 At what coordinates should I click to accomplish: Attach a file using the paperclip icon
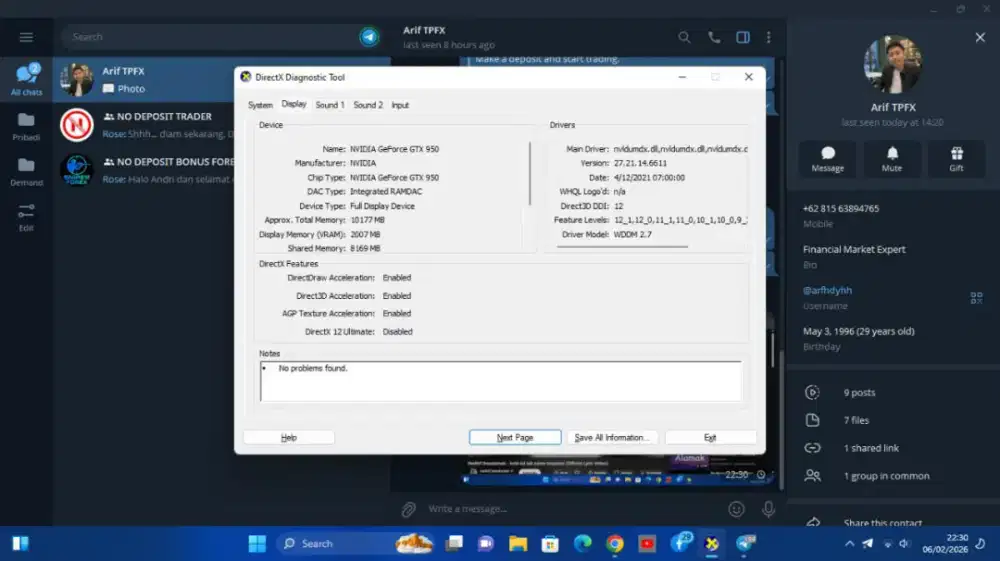pyautogui.click(x=408, y=509)
